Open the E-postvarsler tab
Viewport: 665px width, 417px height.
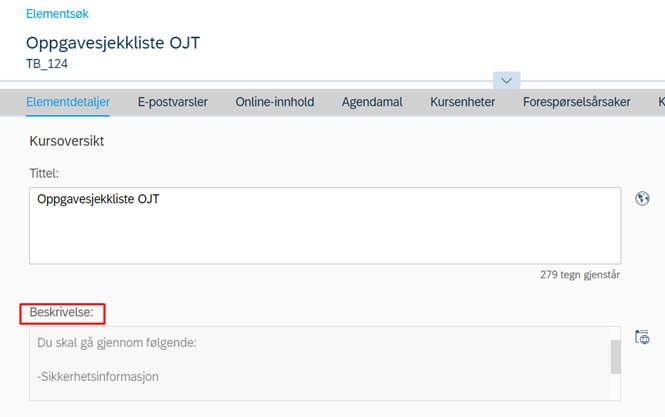173,102
